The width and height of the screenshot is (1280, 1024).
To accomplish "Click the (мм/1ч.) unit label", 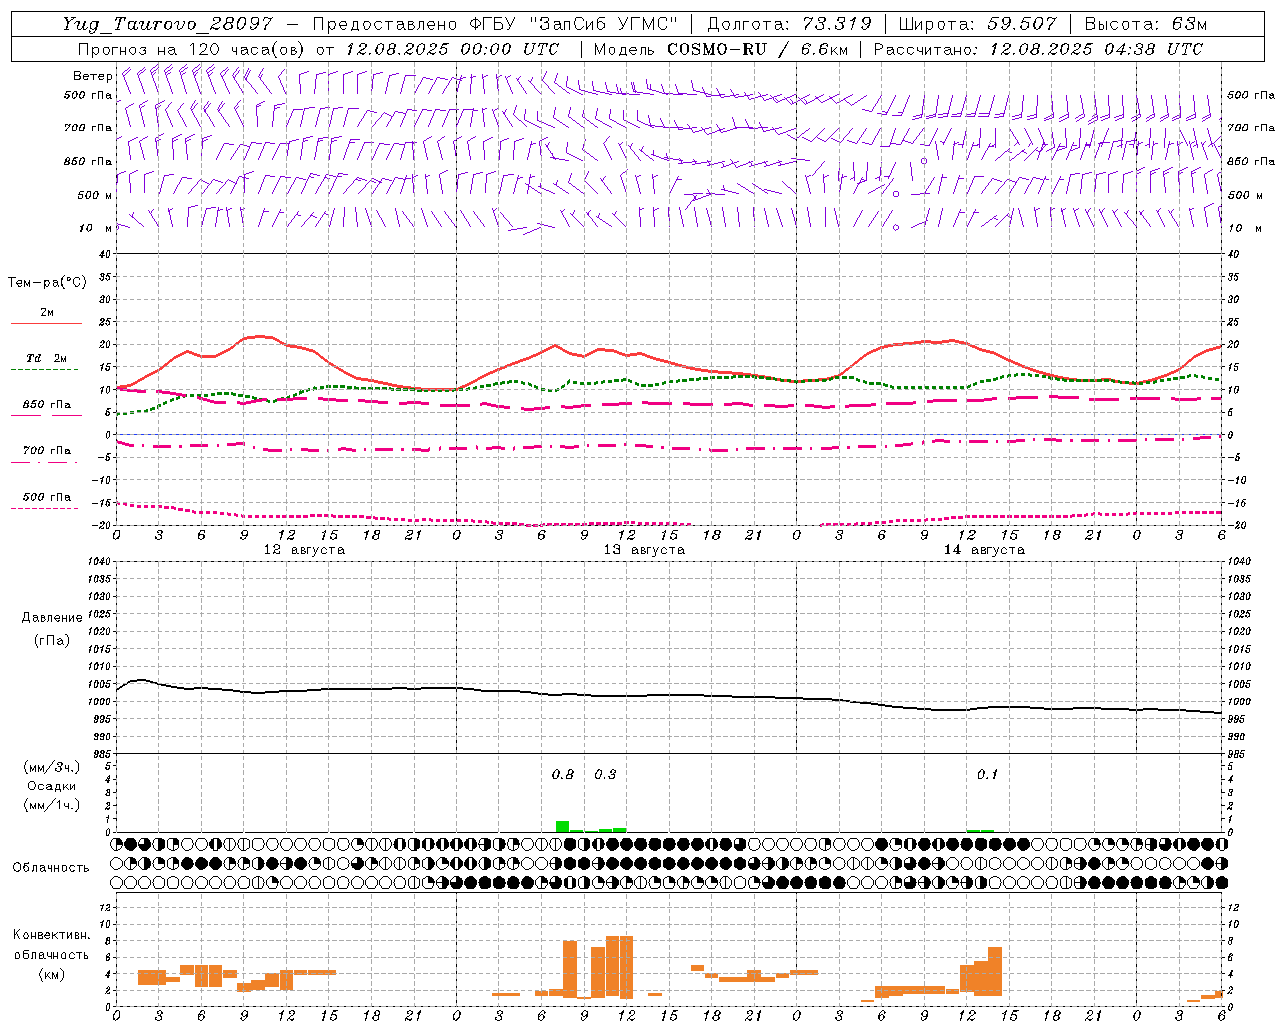I will pyautogui.click(x=52, y=805).
